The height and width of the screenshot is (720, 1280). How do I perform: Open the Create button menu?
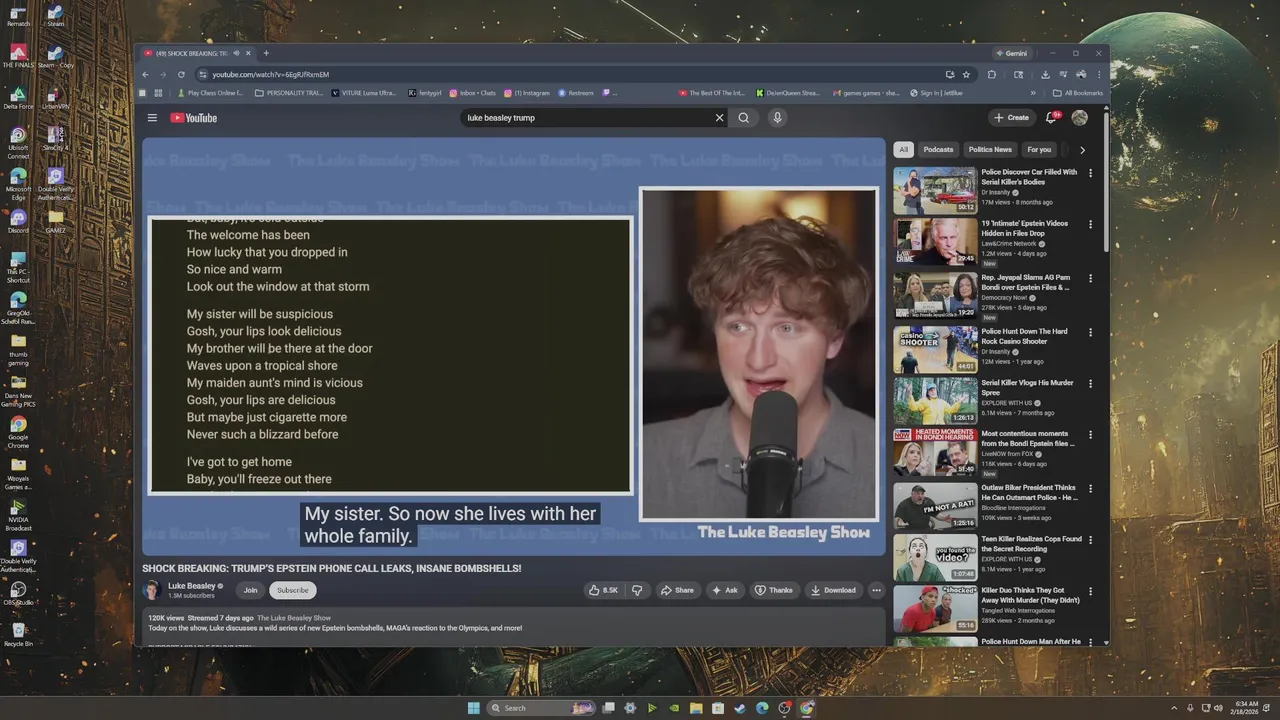1011,118
